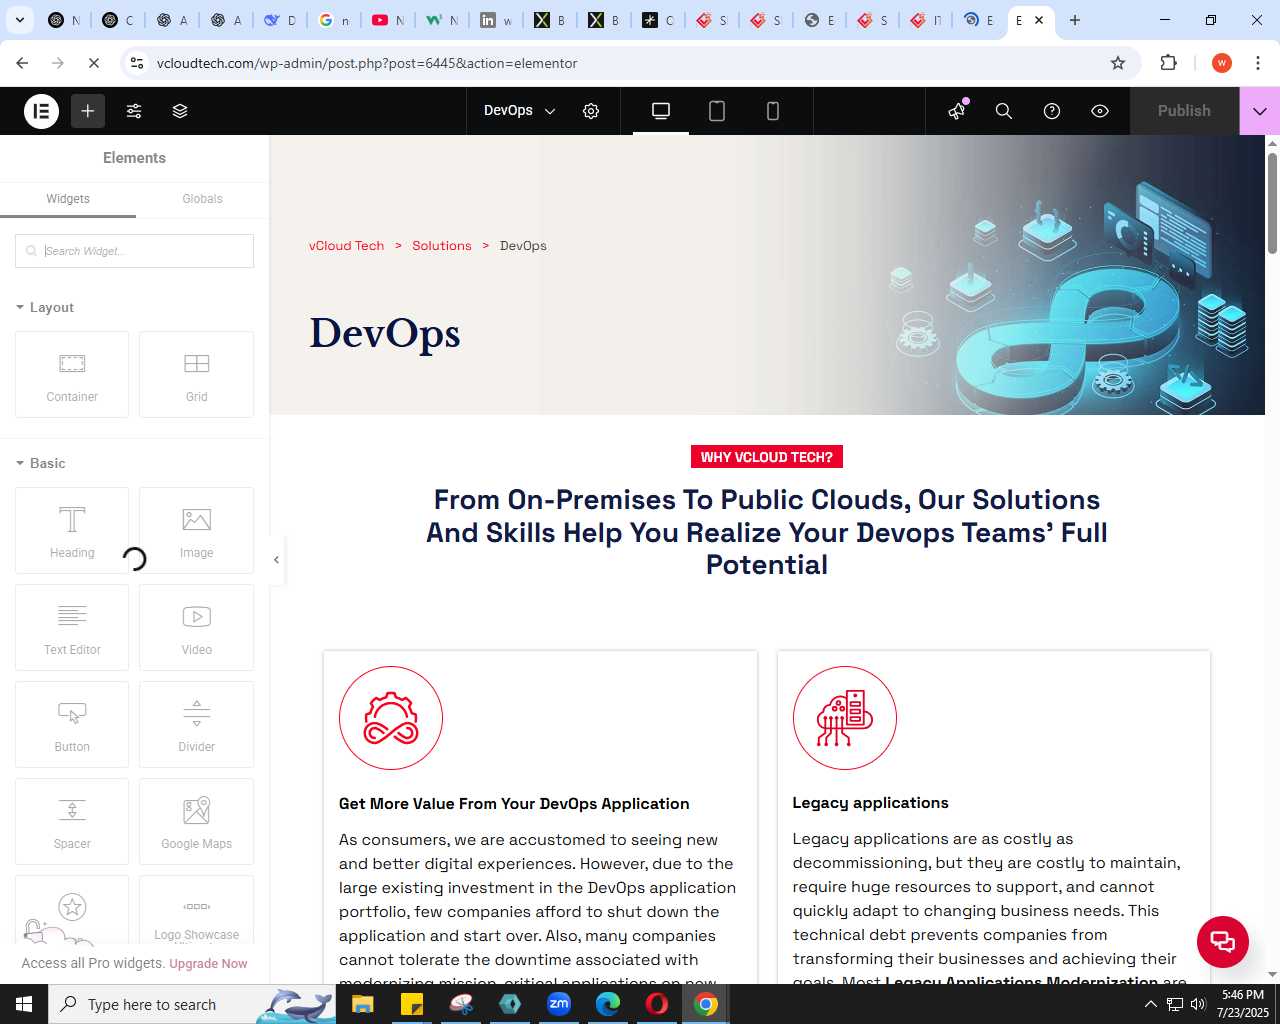Screen dimensions: 1280x1024
Task: Select the Video widget
Action: coord(197,628)
